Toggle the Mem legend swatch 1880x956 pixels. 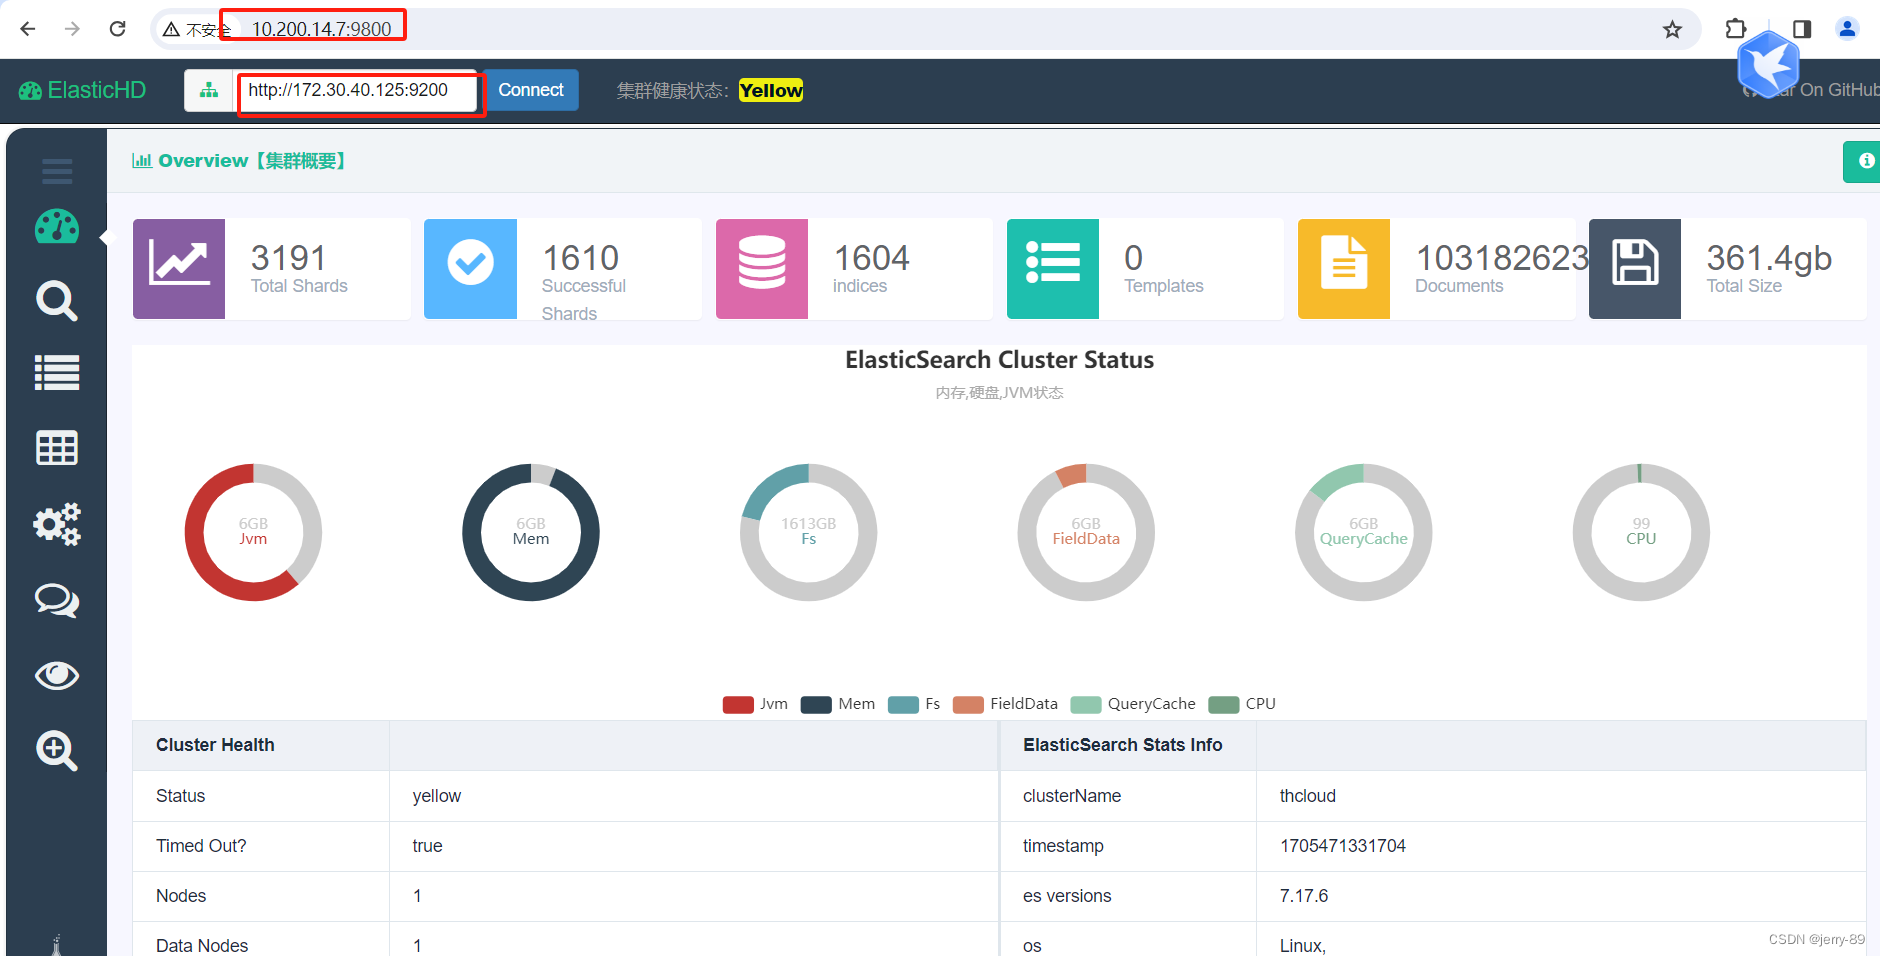click(816, 704)
